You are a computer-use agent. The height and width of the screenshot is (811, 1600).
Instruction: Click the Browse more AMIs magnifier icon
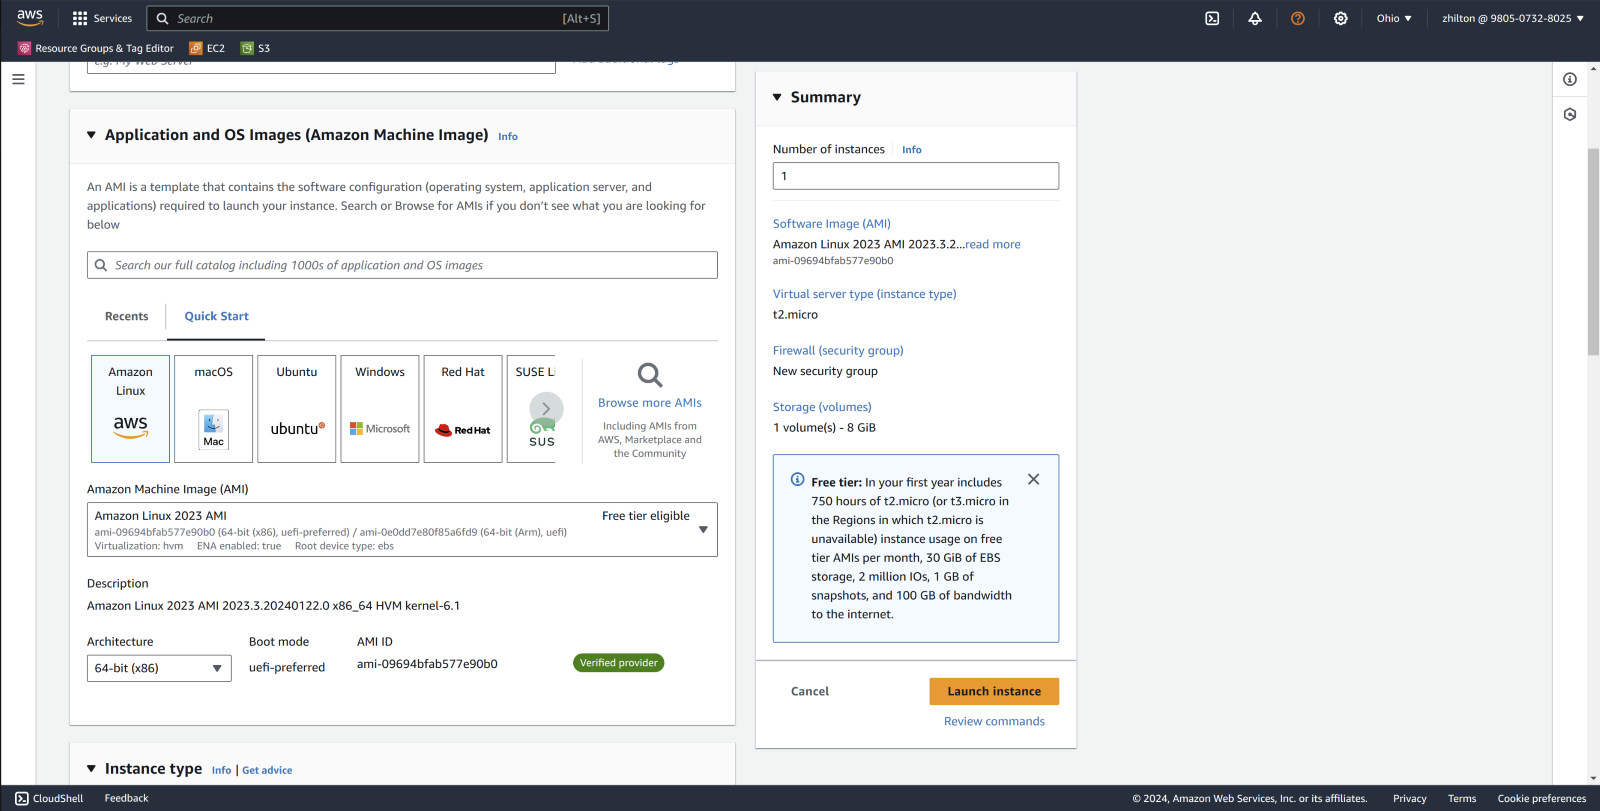point(650,375)
